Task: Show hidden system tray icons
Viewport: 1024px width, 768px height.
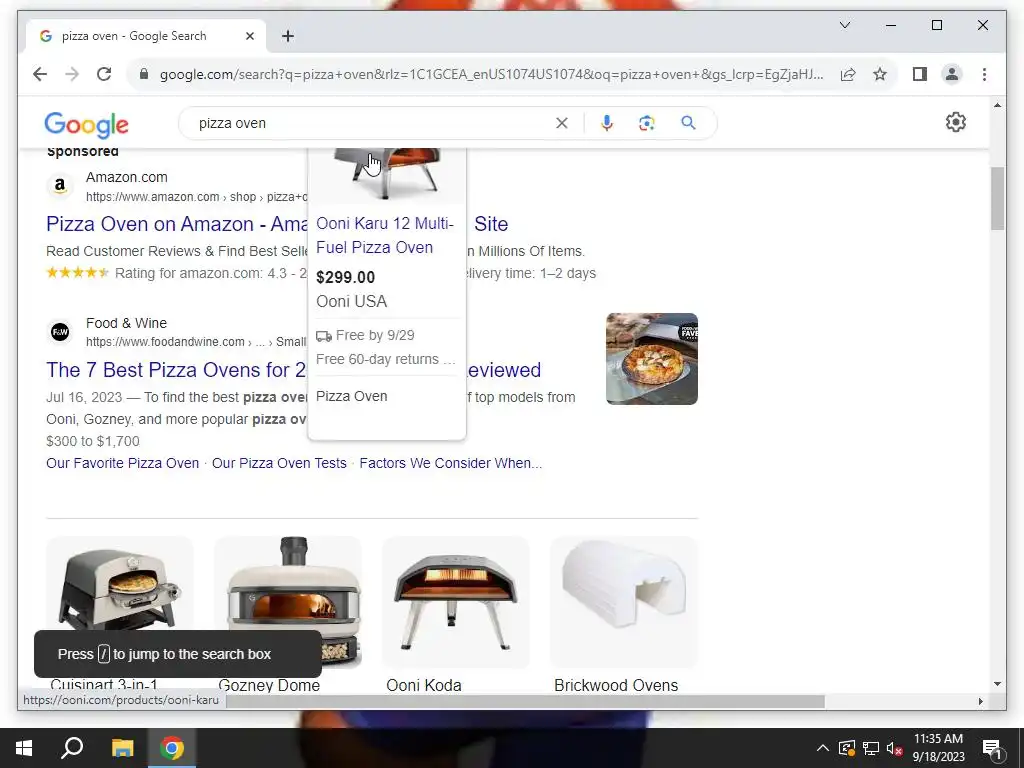Action: (x=822, y=748)
